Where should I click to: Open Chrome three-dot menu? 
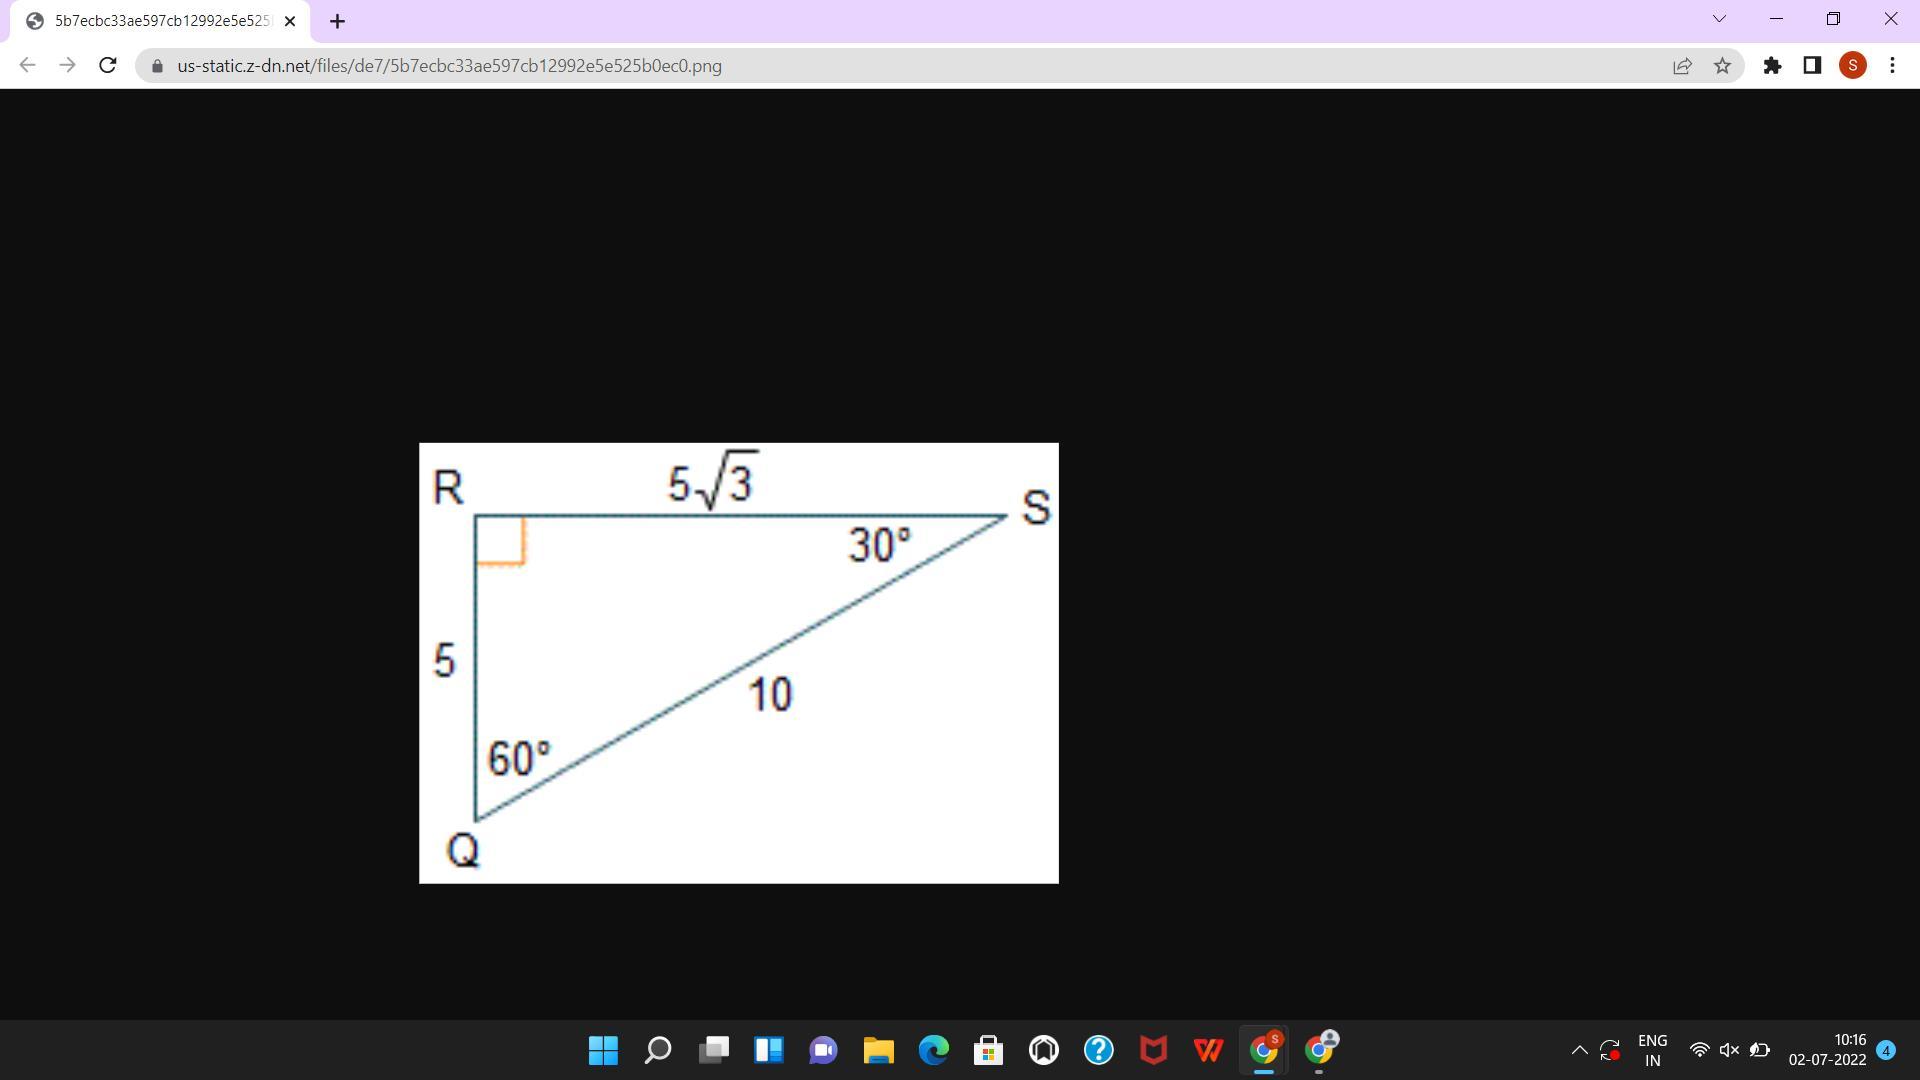[x=1892, y=66]
